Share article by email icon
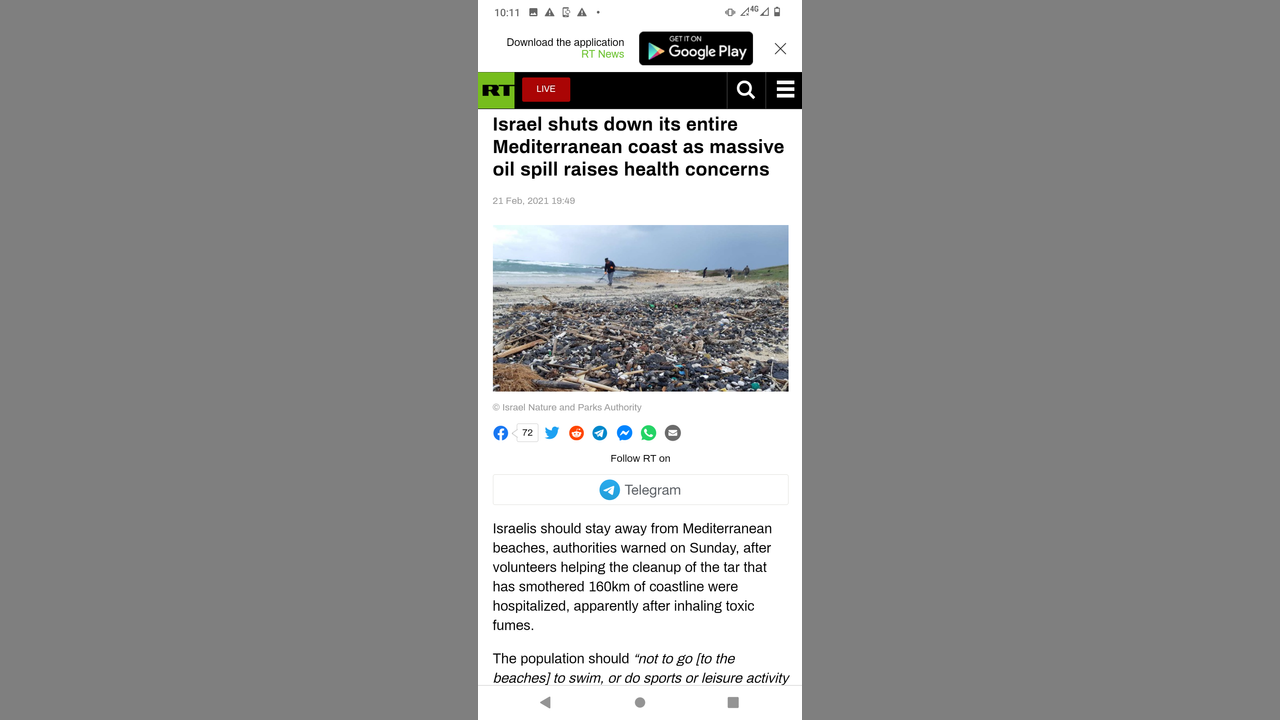 point(673,433)
